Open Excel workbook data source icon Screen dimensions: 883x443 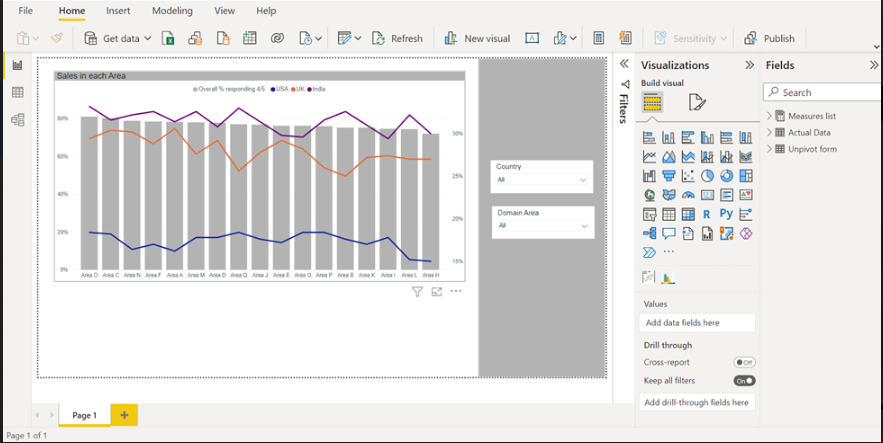coord(168,38)
